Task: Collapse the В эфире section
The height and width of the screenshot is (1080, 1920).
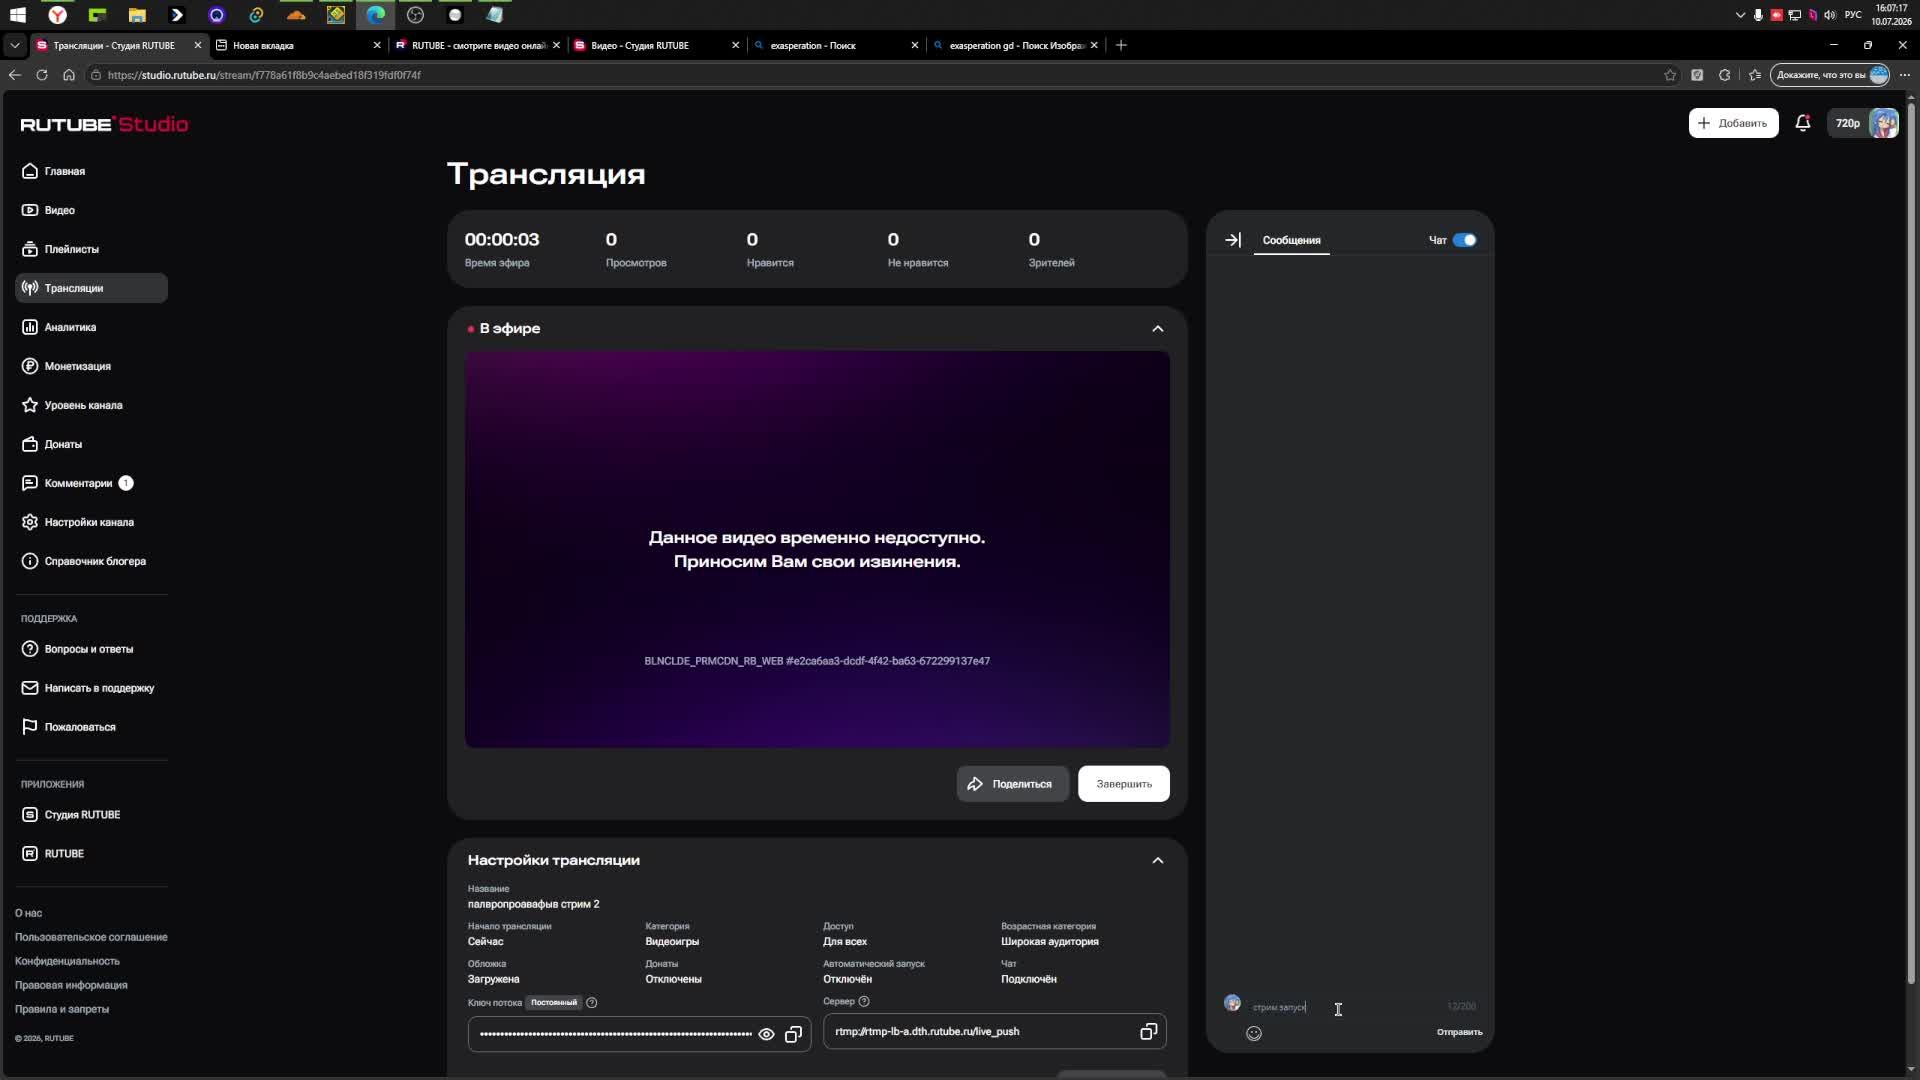Action: 1158,329
